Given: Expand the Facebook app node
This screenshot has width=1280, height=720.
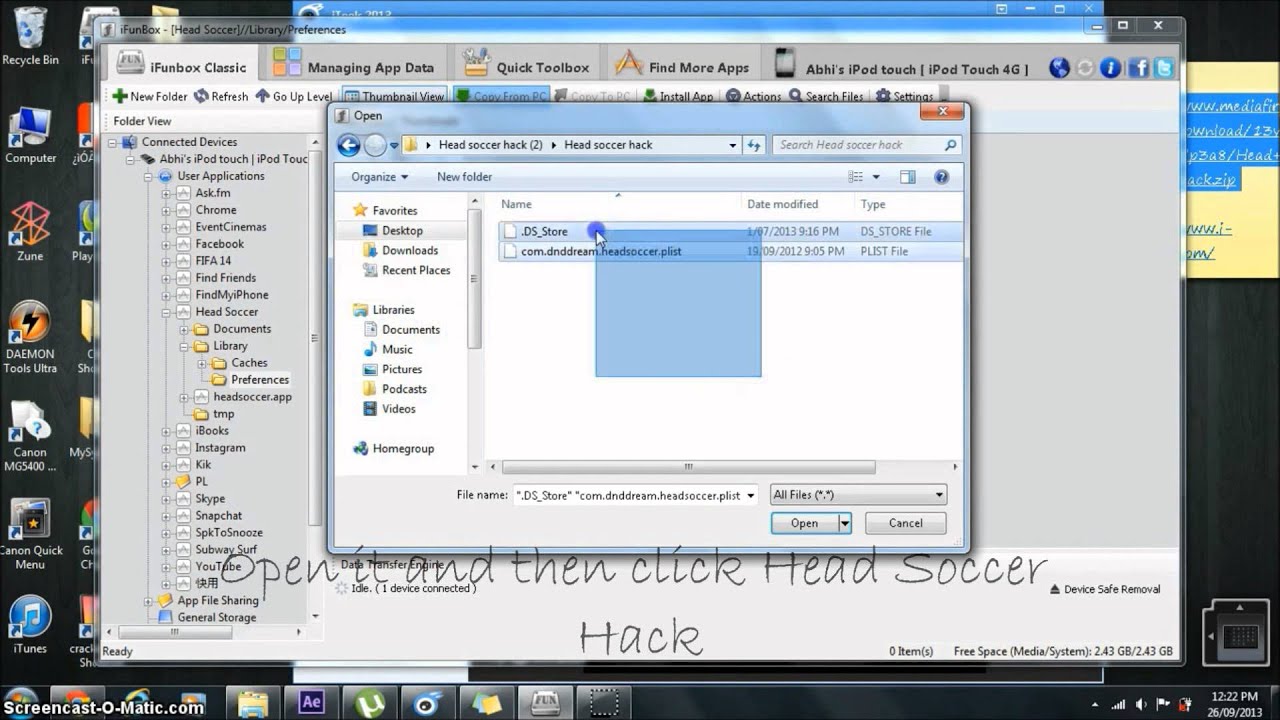Looking at the screenshot, I should (166, 244).
